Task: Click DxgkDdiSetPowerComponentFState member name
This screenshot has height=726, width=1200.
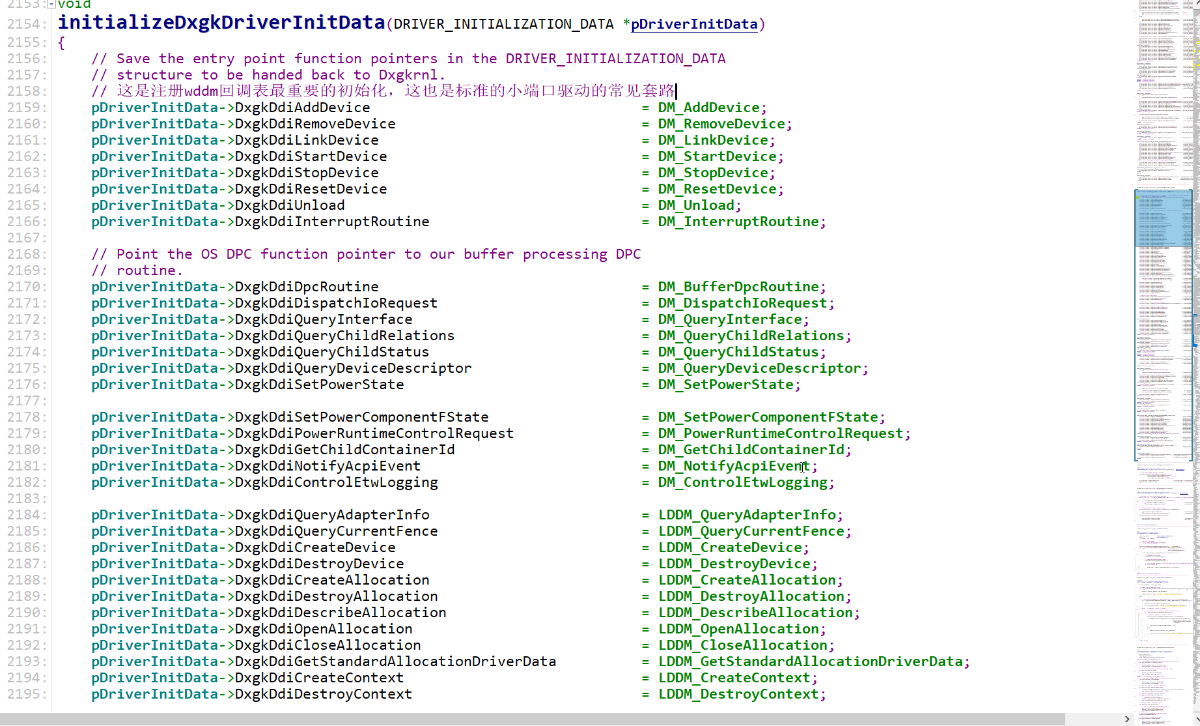Action: click(361, 417)
